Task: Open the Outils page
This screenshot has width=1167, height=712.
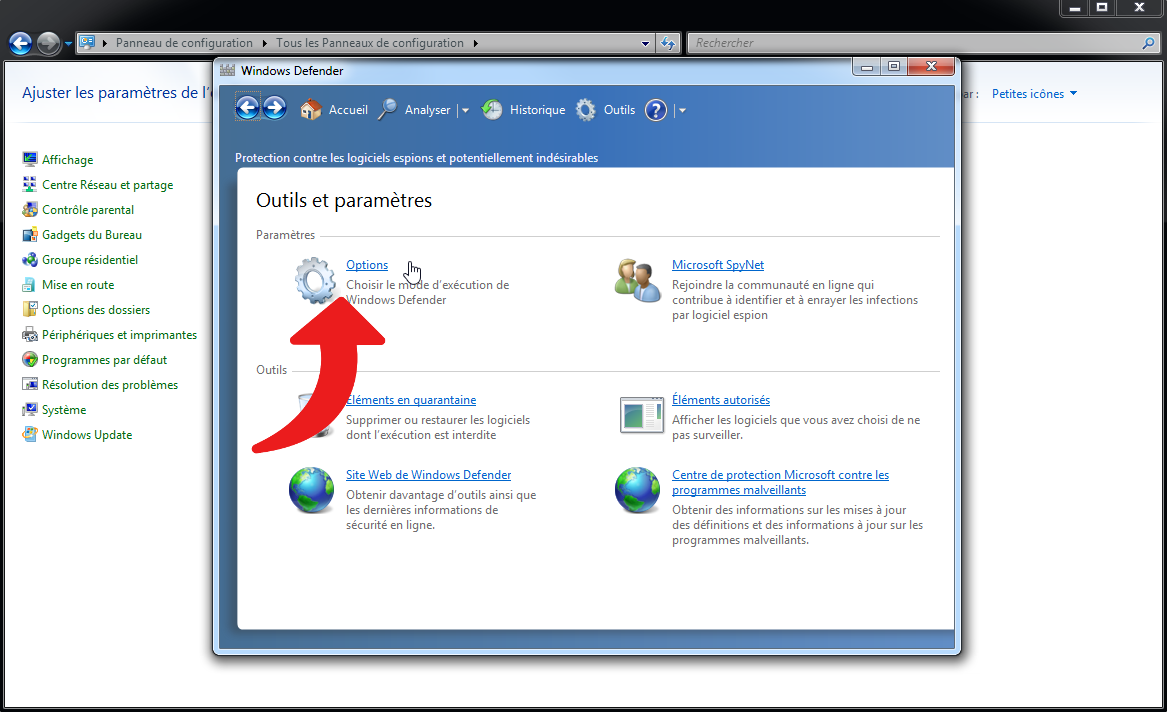Action: tap(619, 110)
